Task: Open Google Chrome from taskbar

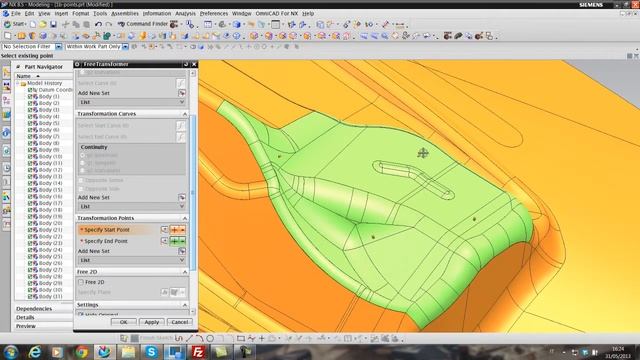Action: coord(82,352)
